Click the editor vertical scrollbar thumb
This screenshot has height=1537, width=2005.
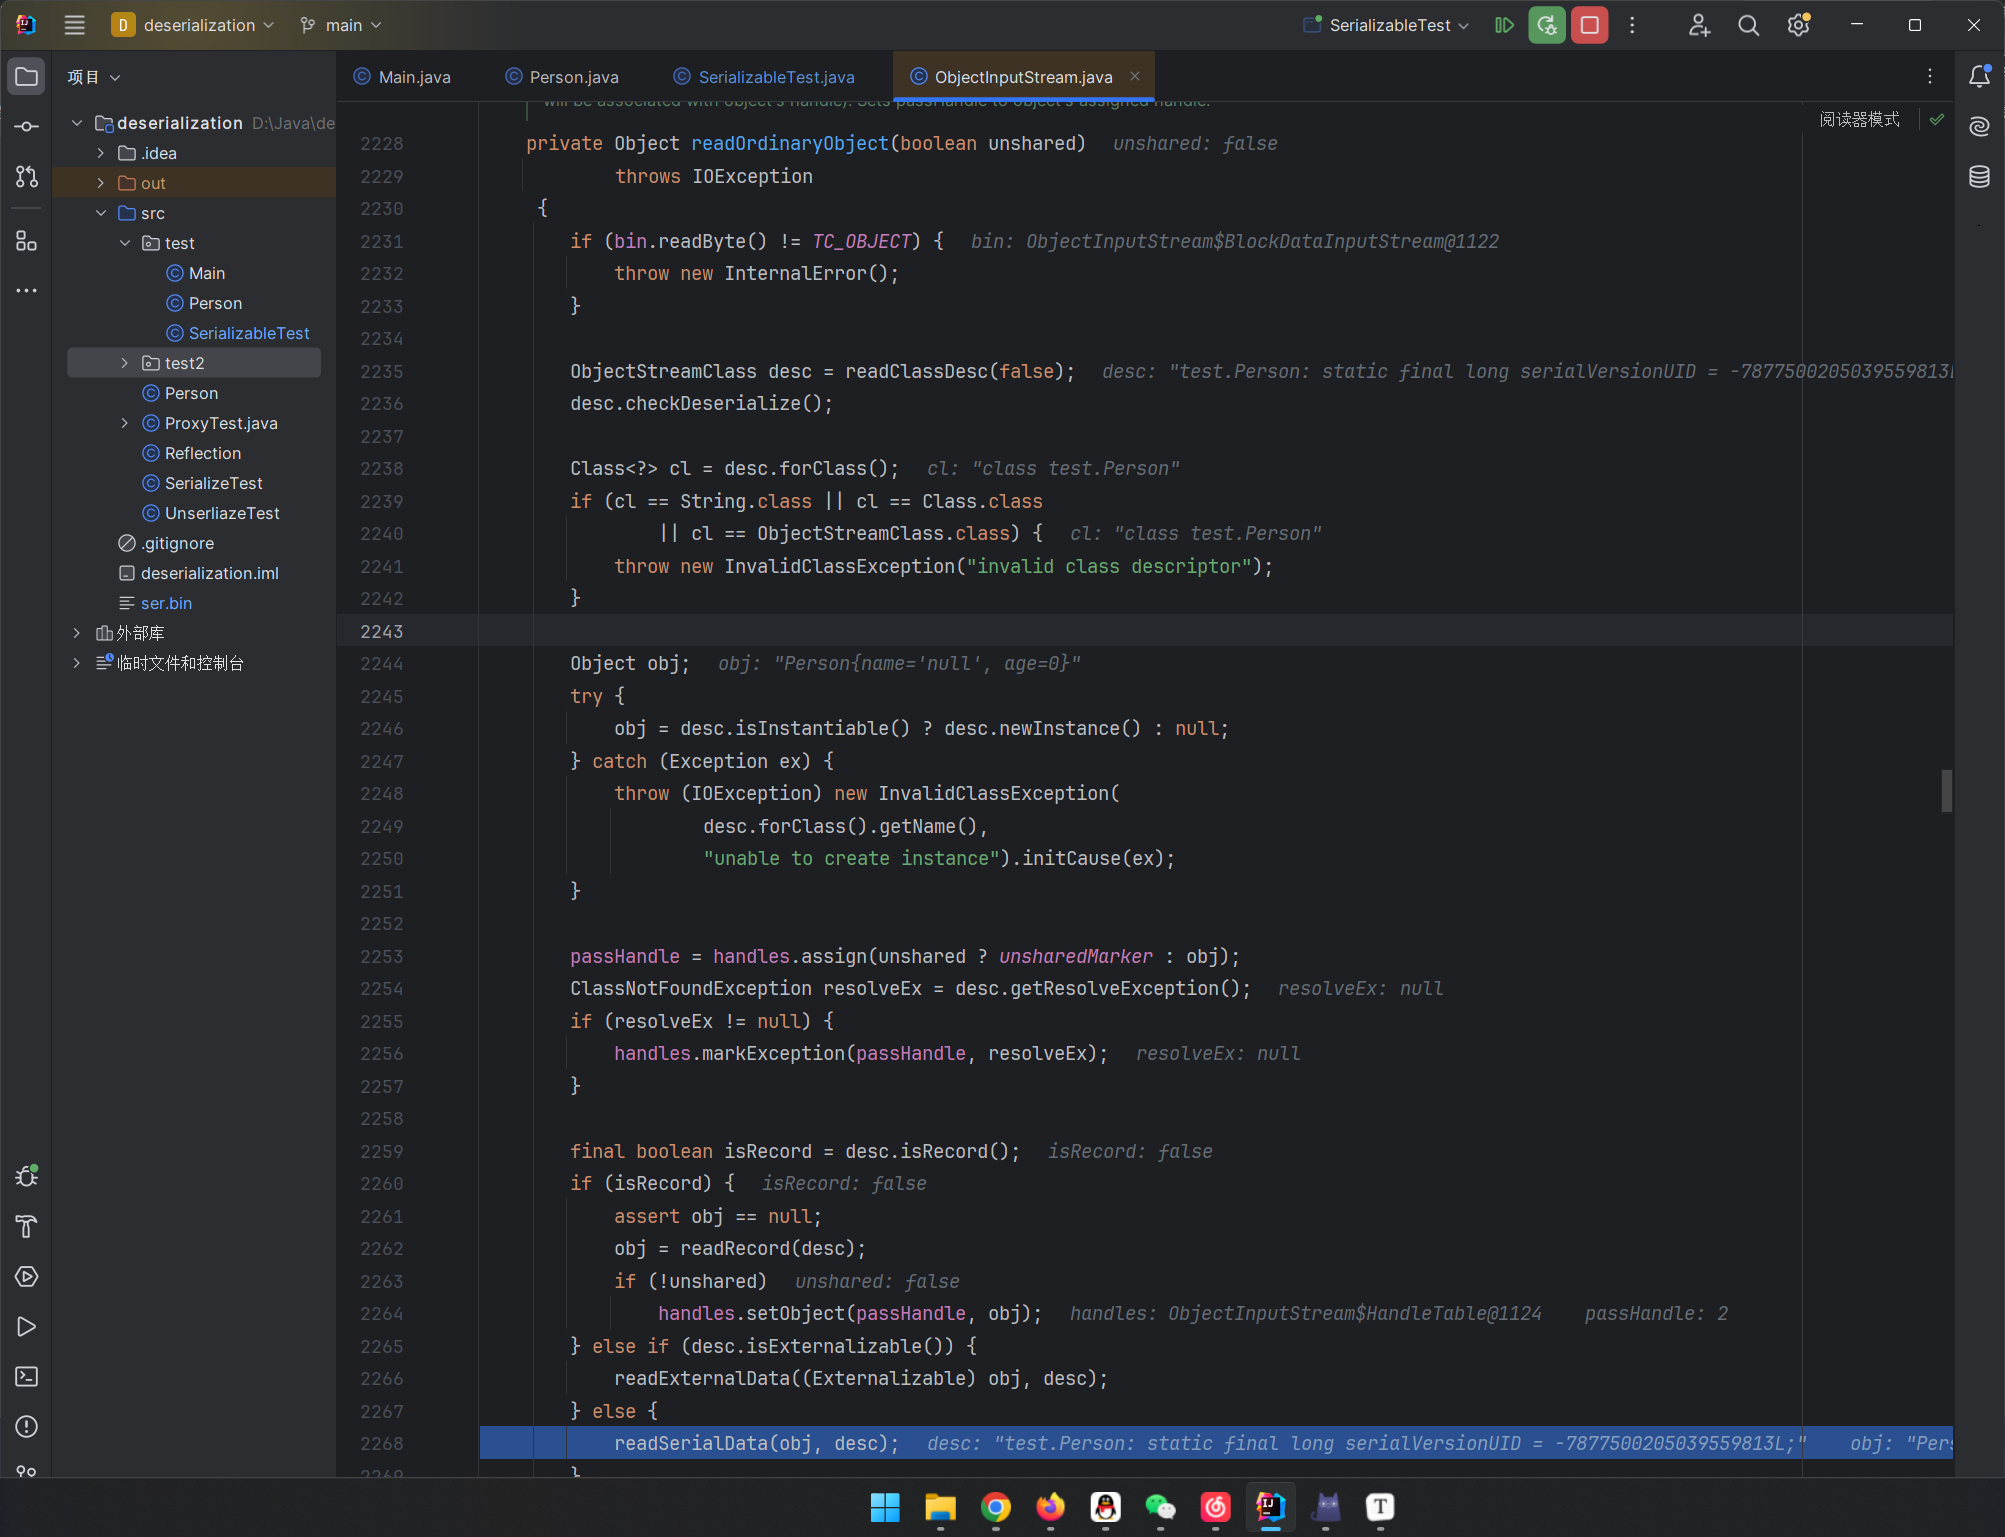tap(1946, 790)
